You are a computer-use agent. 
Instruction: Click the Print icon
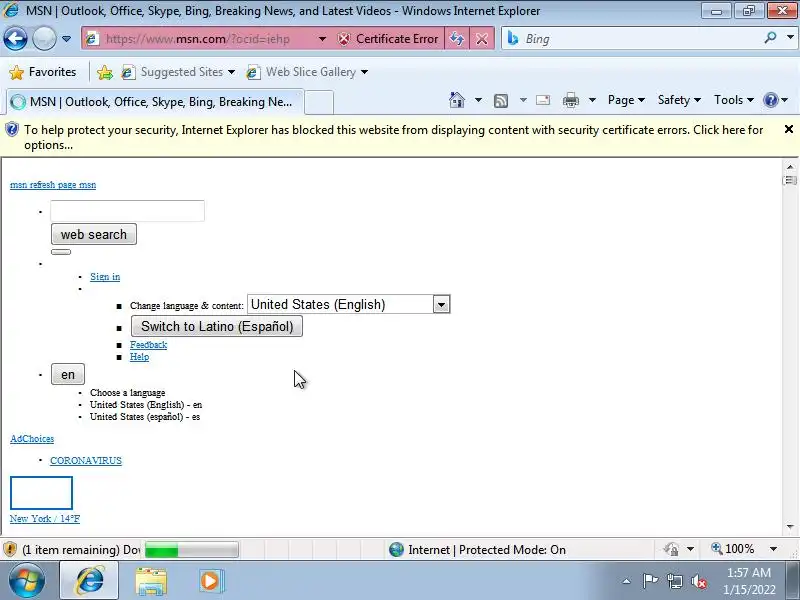[x=571, y=100]
